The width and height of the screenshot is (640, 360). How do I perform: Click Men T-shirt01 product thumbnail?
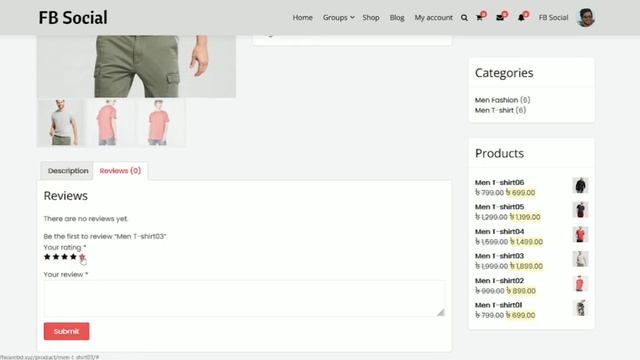(580, 308)
